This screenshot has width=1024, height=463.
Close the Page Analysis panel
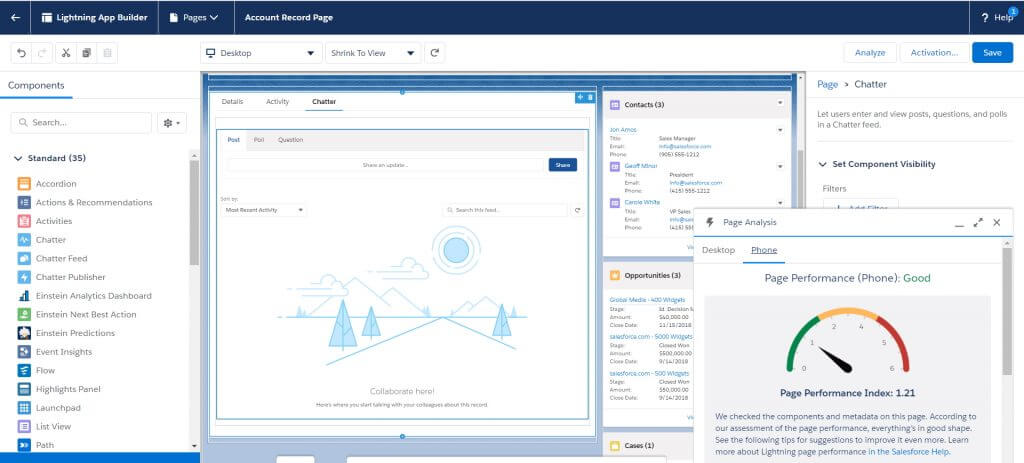pos(997,223)
